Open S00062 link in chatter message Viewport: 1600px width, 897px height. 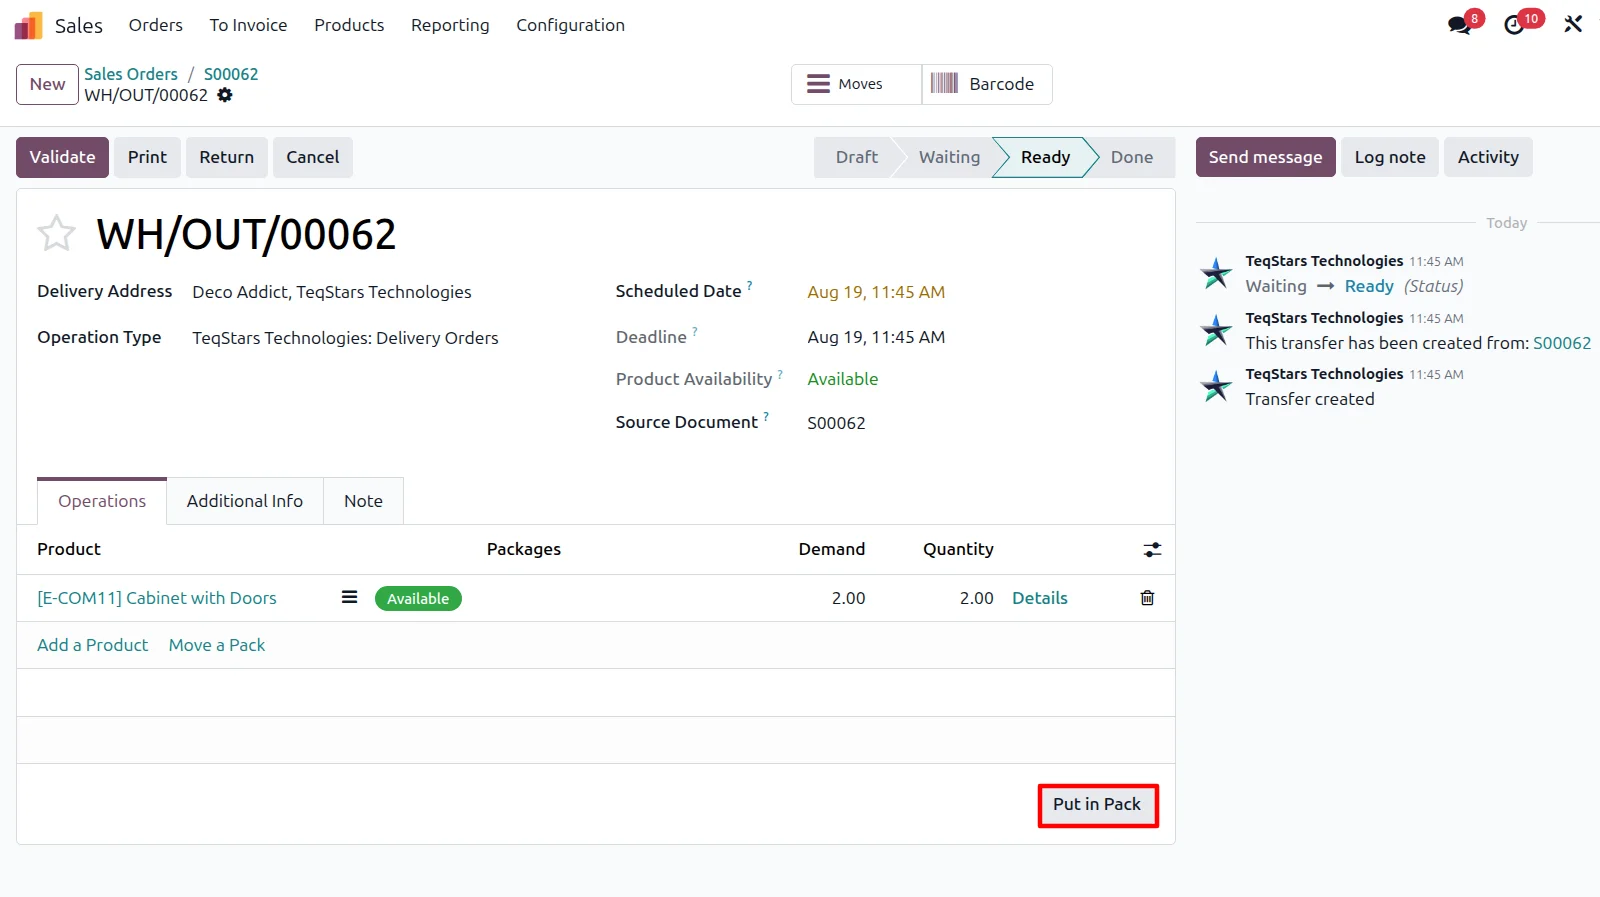pos(1562,343)
